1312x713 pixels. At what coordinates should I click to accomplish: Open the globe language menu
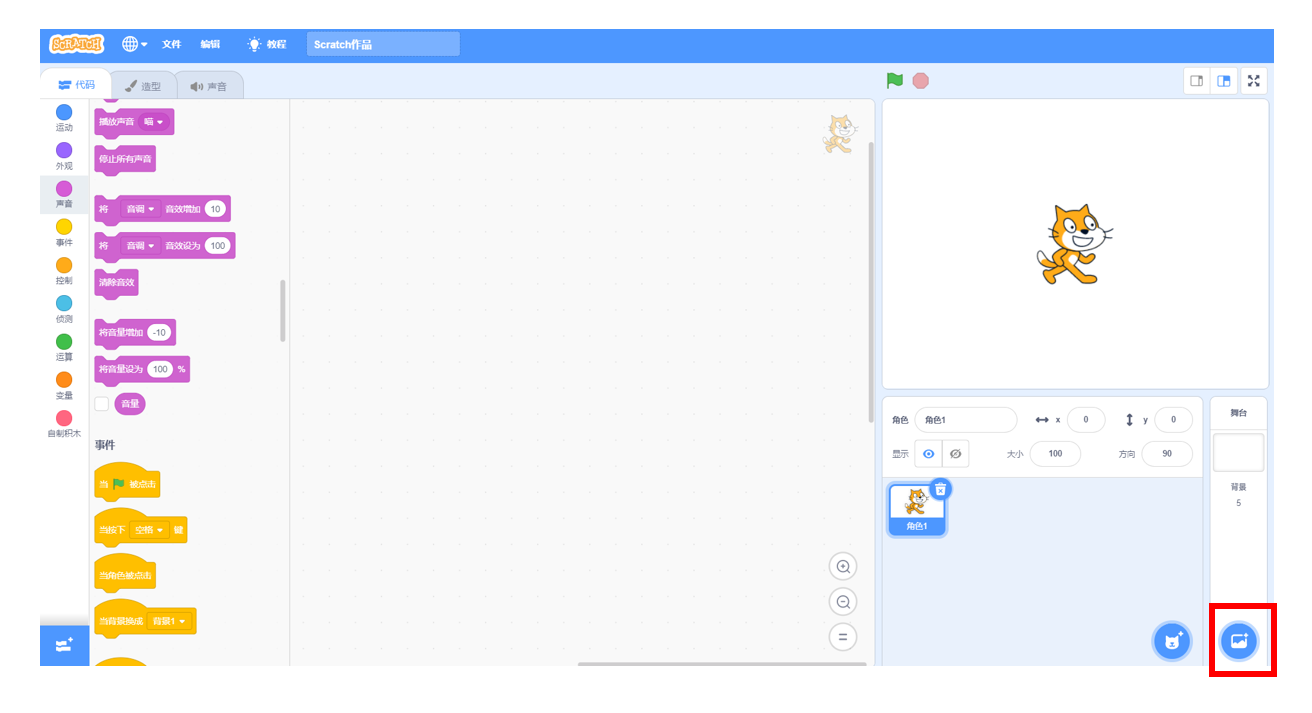tap(134, 44)
